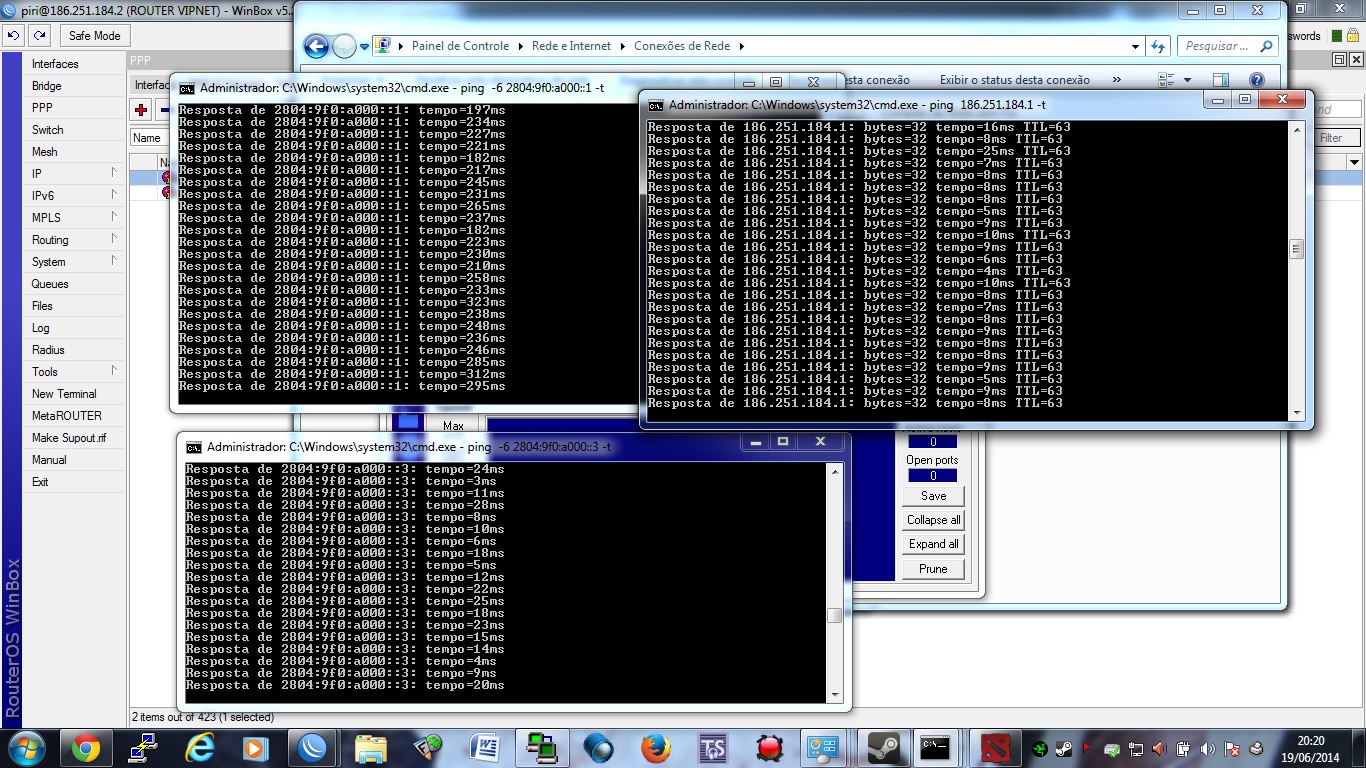The height and width of the screenshot is (768, 1366).
Task: Click scrollbar thumb of the ::3 ping window
Action: [834, 615]
